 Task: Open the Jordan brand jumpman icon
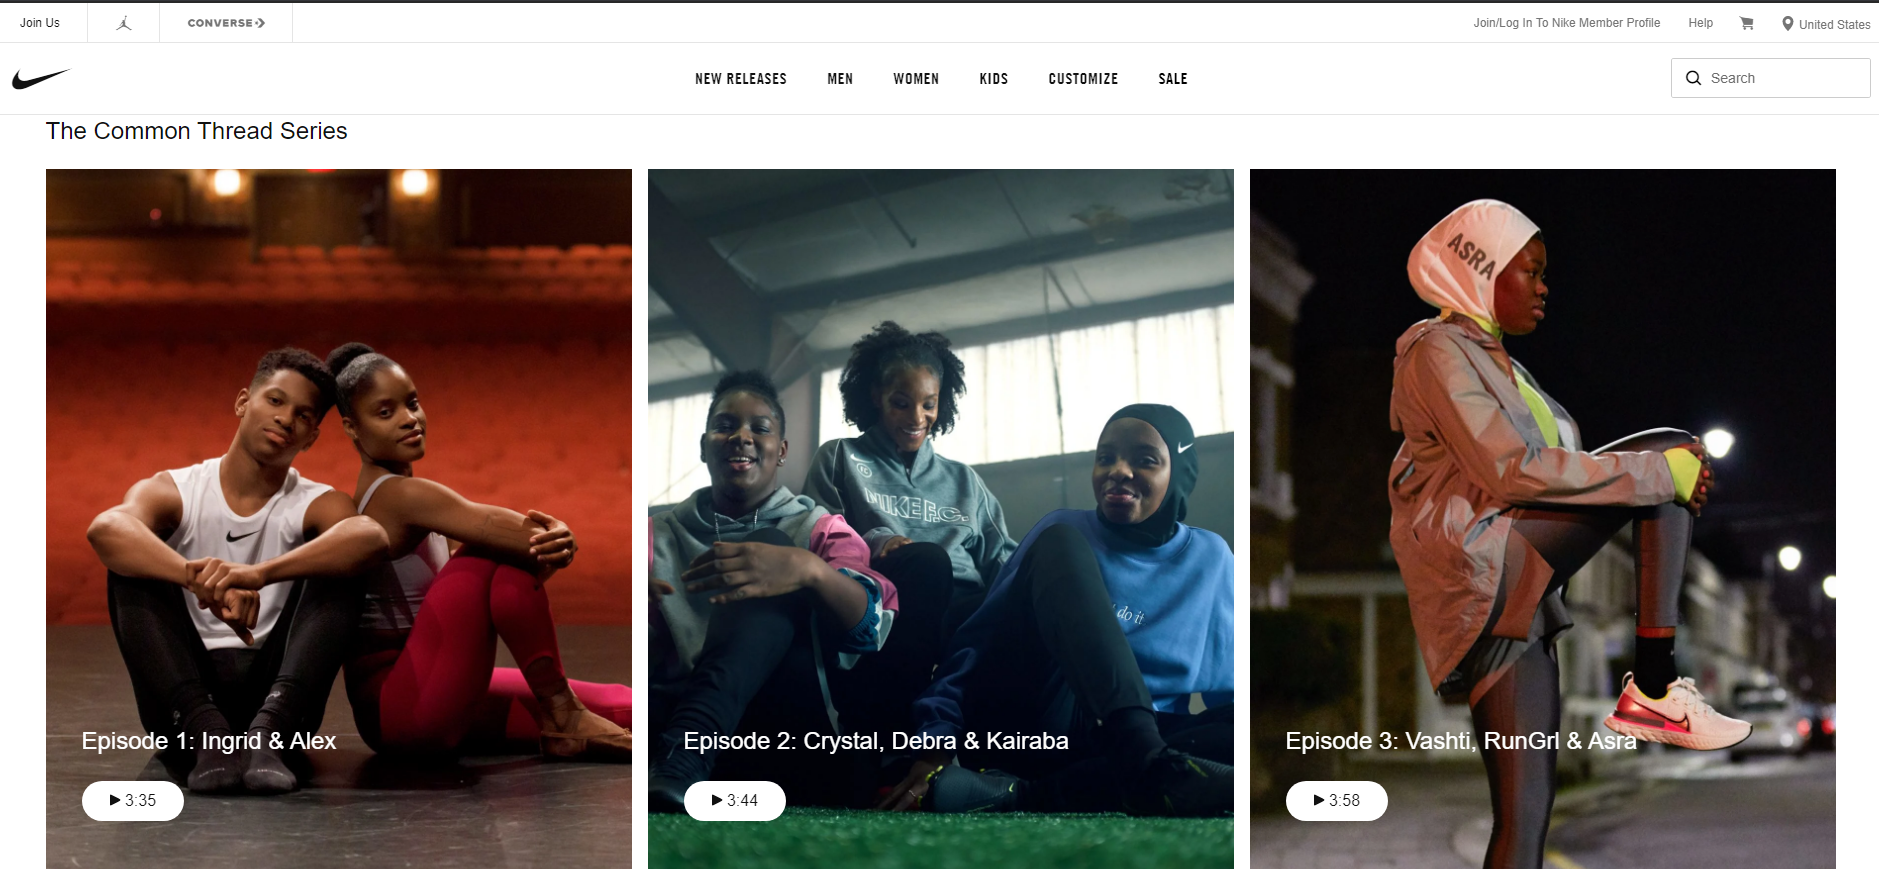(124, 23)
